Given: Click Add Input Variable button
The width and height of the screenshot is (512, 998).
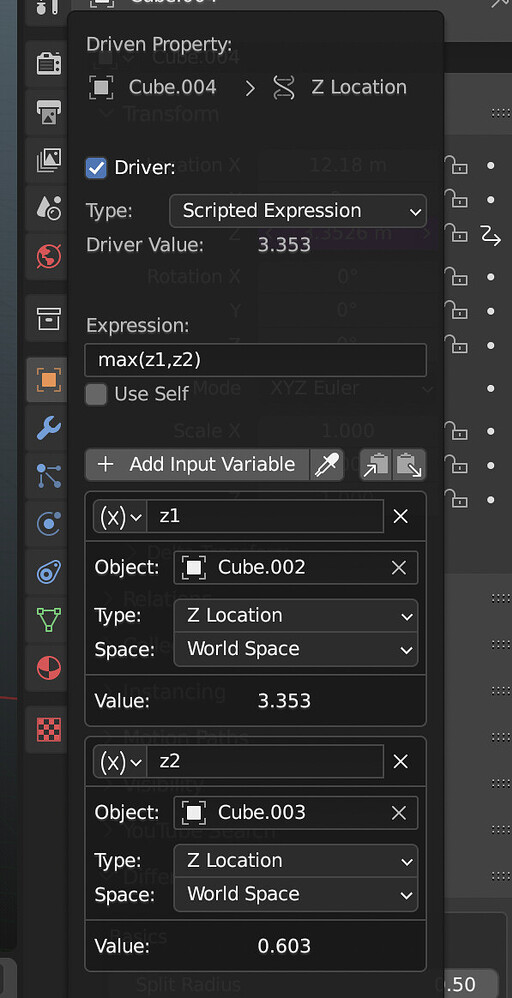Looking at the screenshot, I should [x=197, y=465].
